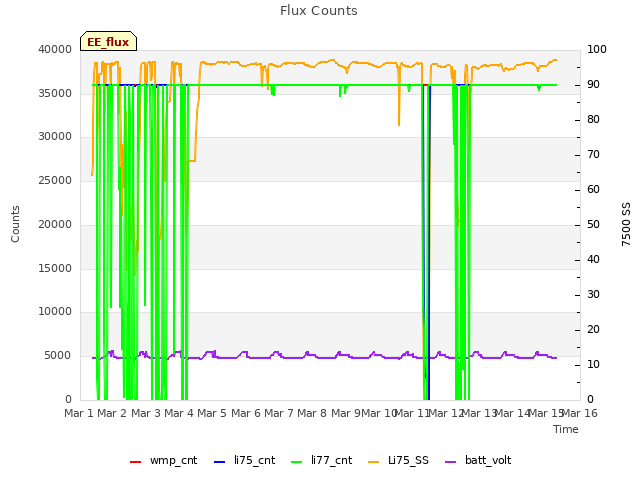Click the Mar 6 date tick
Image resolution: width=640 pixels, height=480 pixels.
(x=246, y=413)
